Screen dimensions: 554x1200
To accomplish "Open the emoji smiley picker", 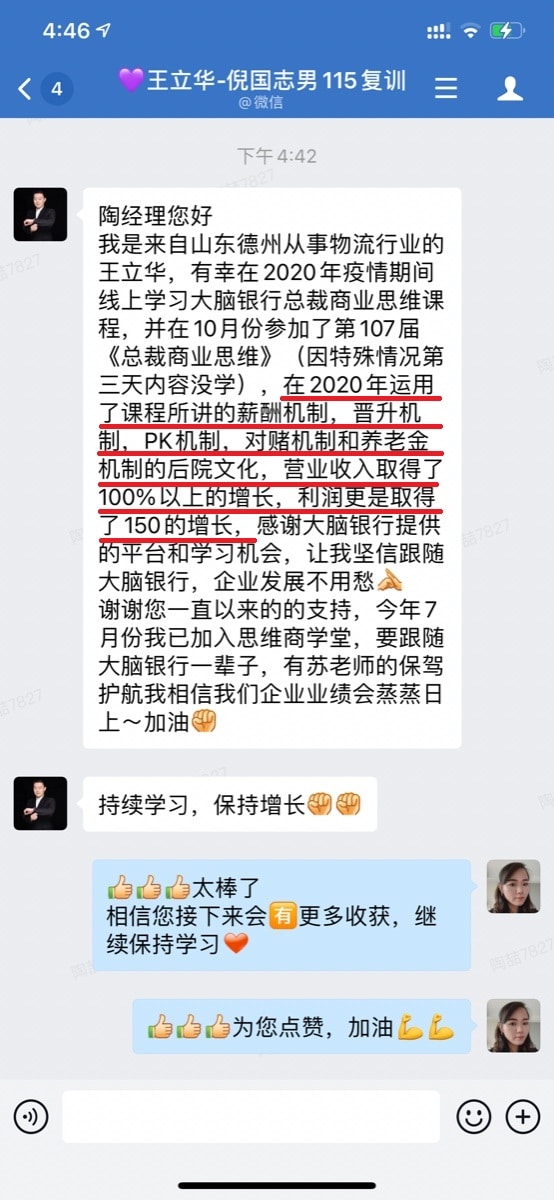I will pos(474,1116).
